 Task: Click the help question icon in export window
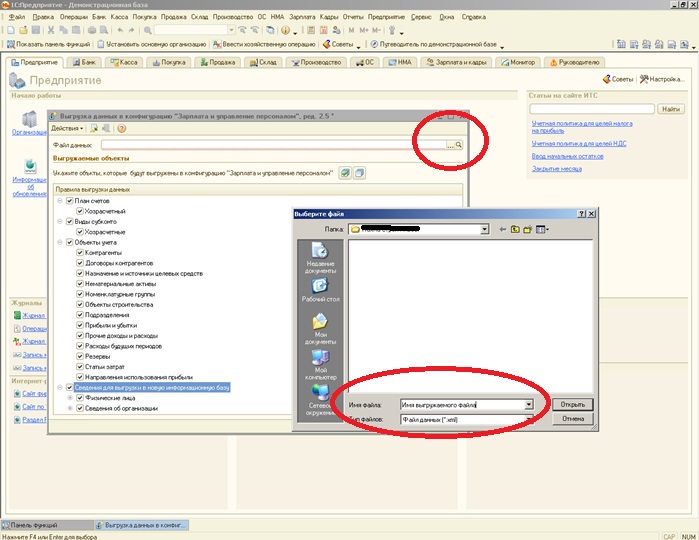point(121,128)
